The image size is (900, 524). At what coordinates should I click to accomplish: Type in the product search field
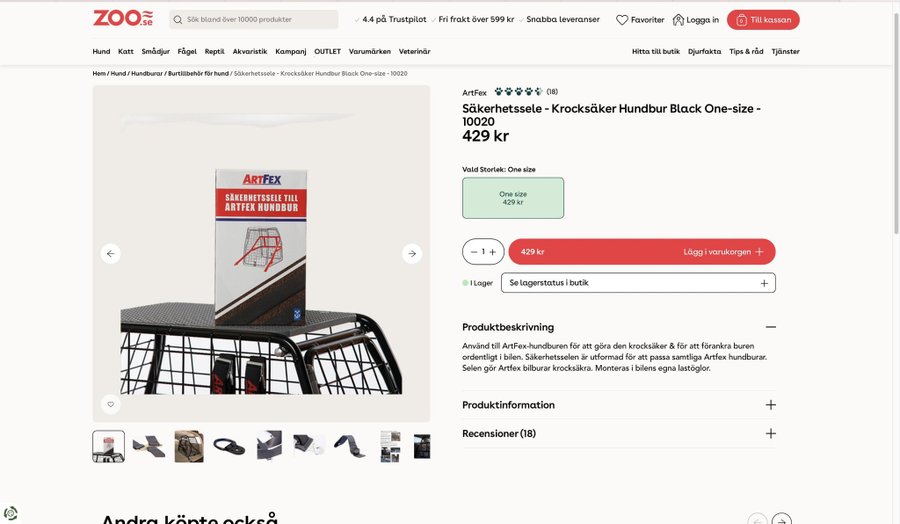point(260,20)
